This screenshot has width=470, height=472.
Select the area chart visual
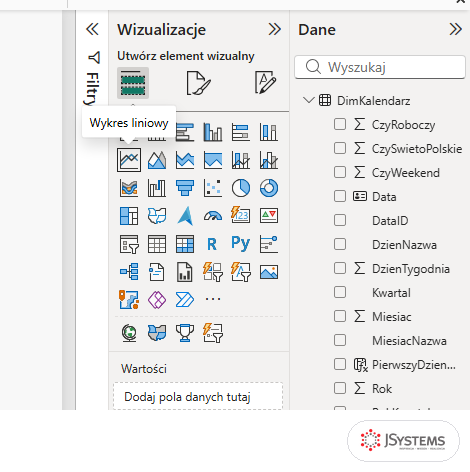pos(157,160)
